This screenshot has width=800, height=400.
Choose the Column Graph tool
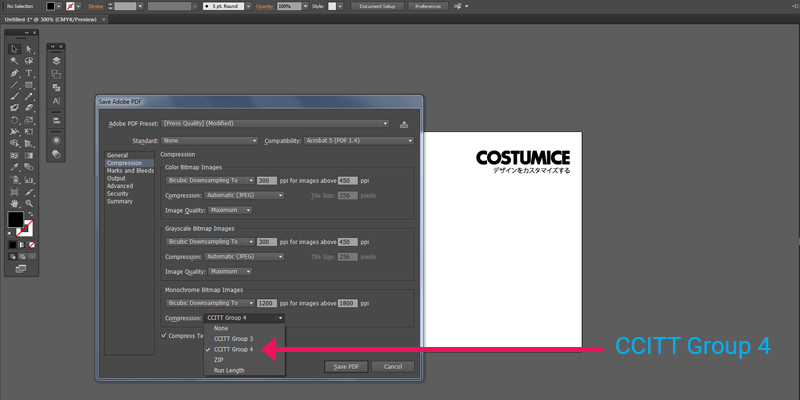coord(29,180)
